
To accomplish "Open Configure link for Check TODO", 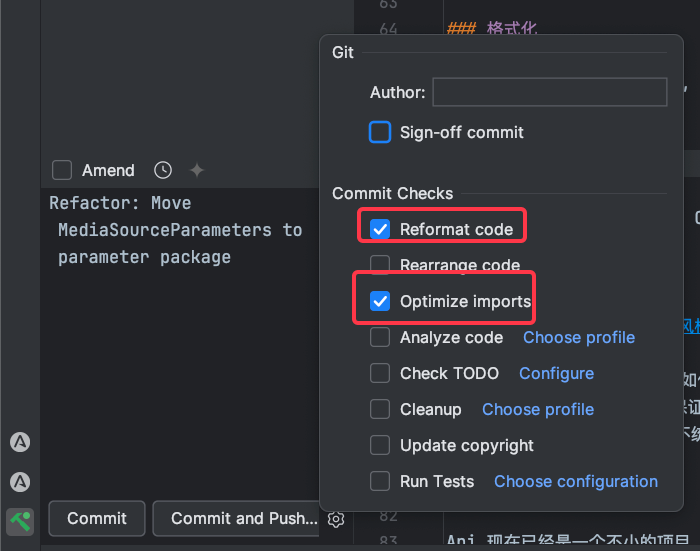I will pyautogui.click(x=556, y=373).
